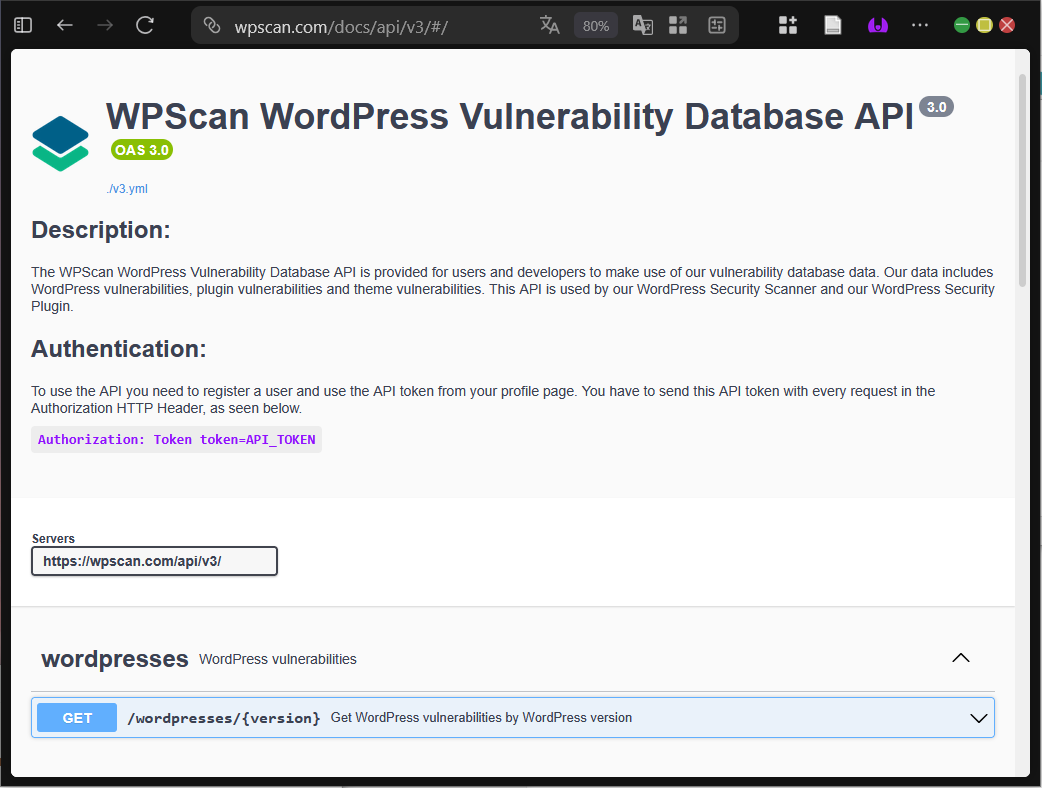The image size is (1042, 788).
Task: Toggle the browser sidebar panel icon
Action: click(x=22, y=24)
